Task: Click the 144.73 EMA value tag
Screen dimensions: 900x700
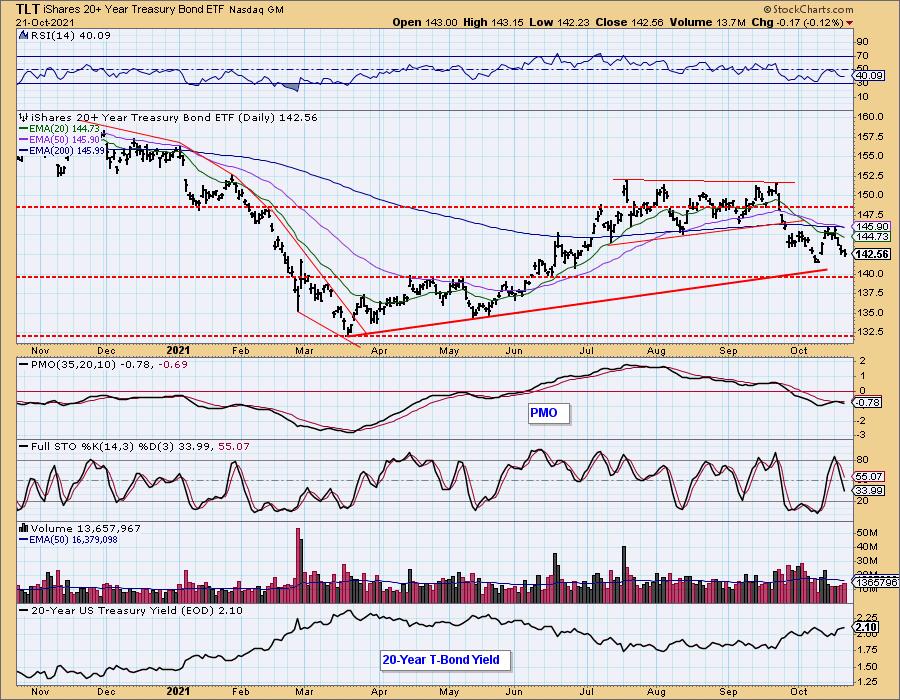Action: (872, 236)
